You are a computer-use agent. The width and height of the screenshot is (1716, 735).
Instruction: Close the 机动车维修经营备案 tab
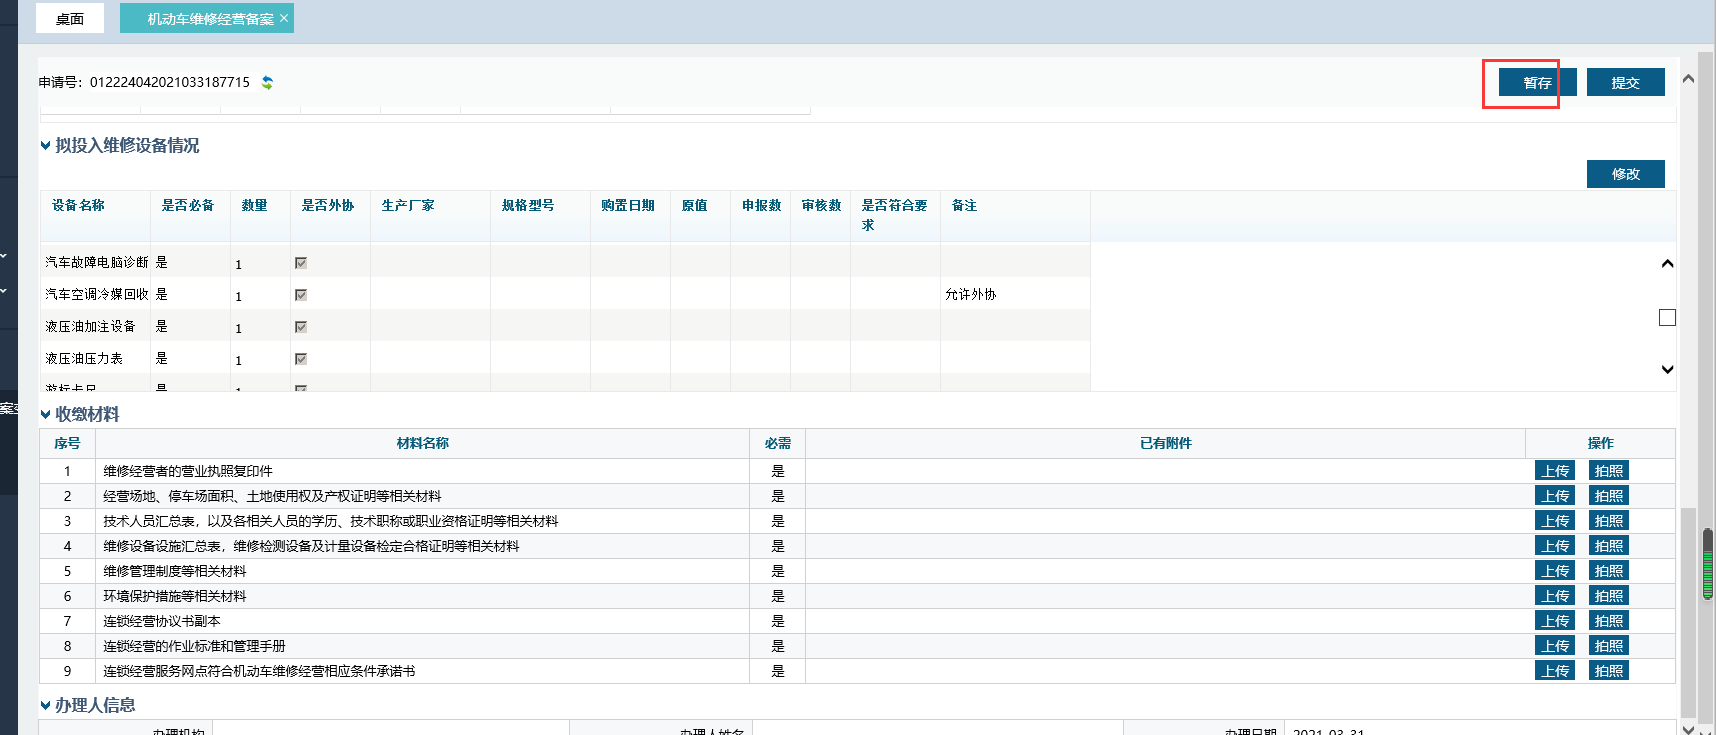[x=284, y=18]
